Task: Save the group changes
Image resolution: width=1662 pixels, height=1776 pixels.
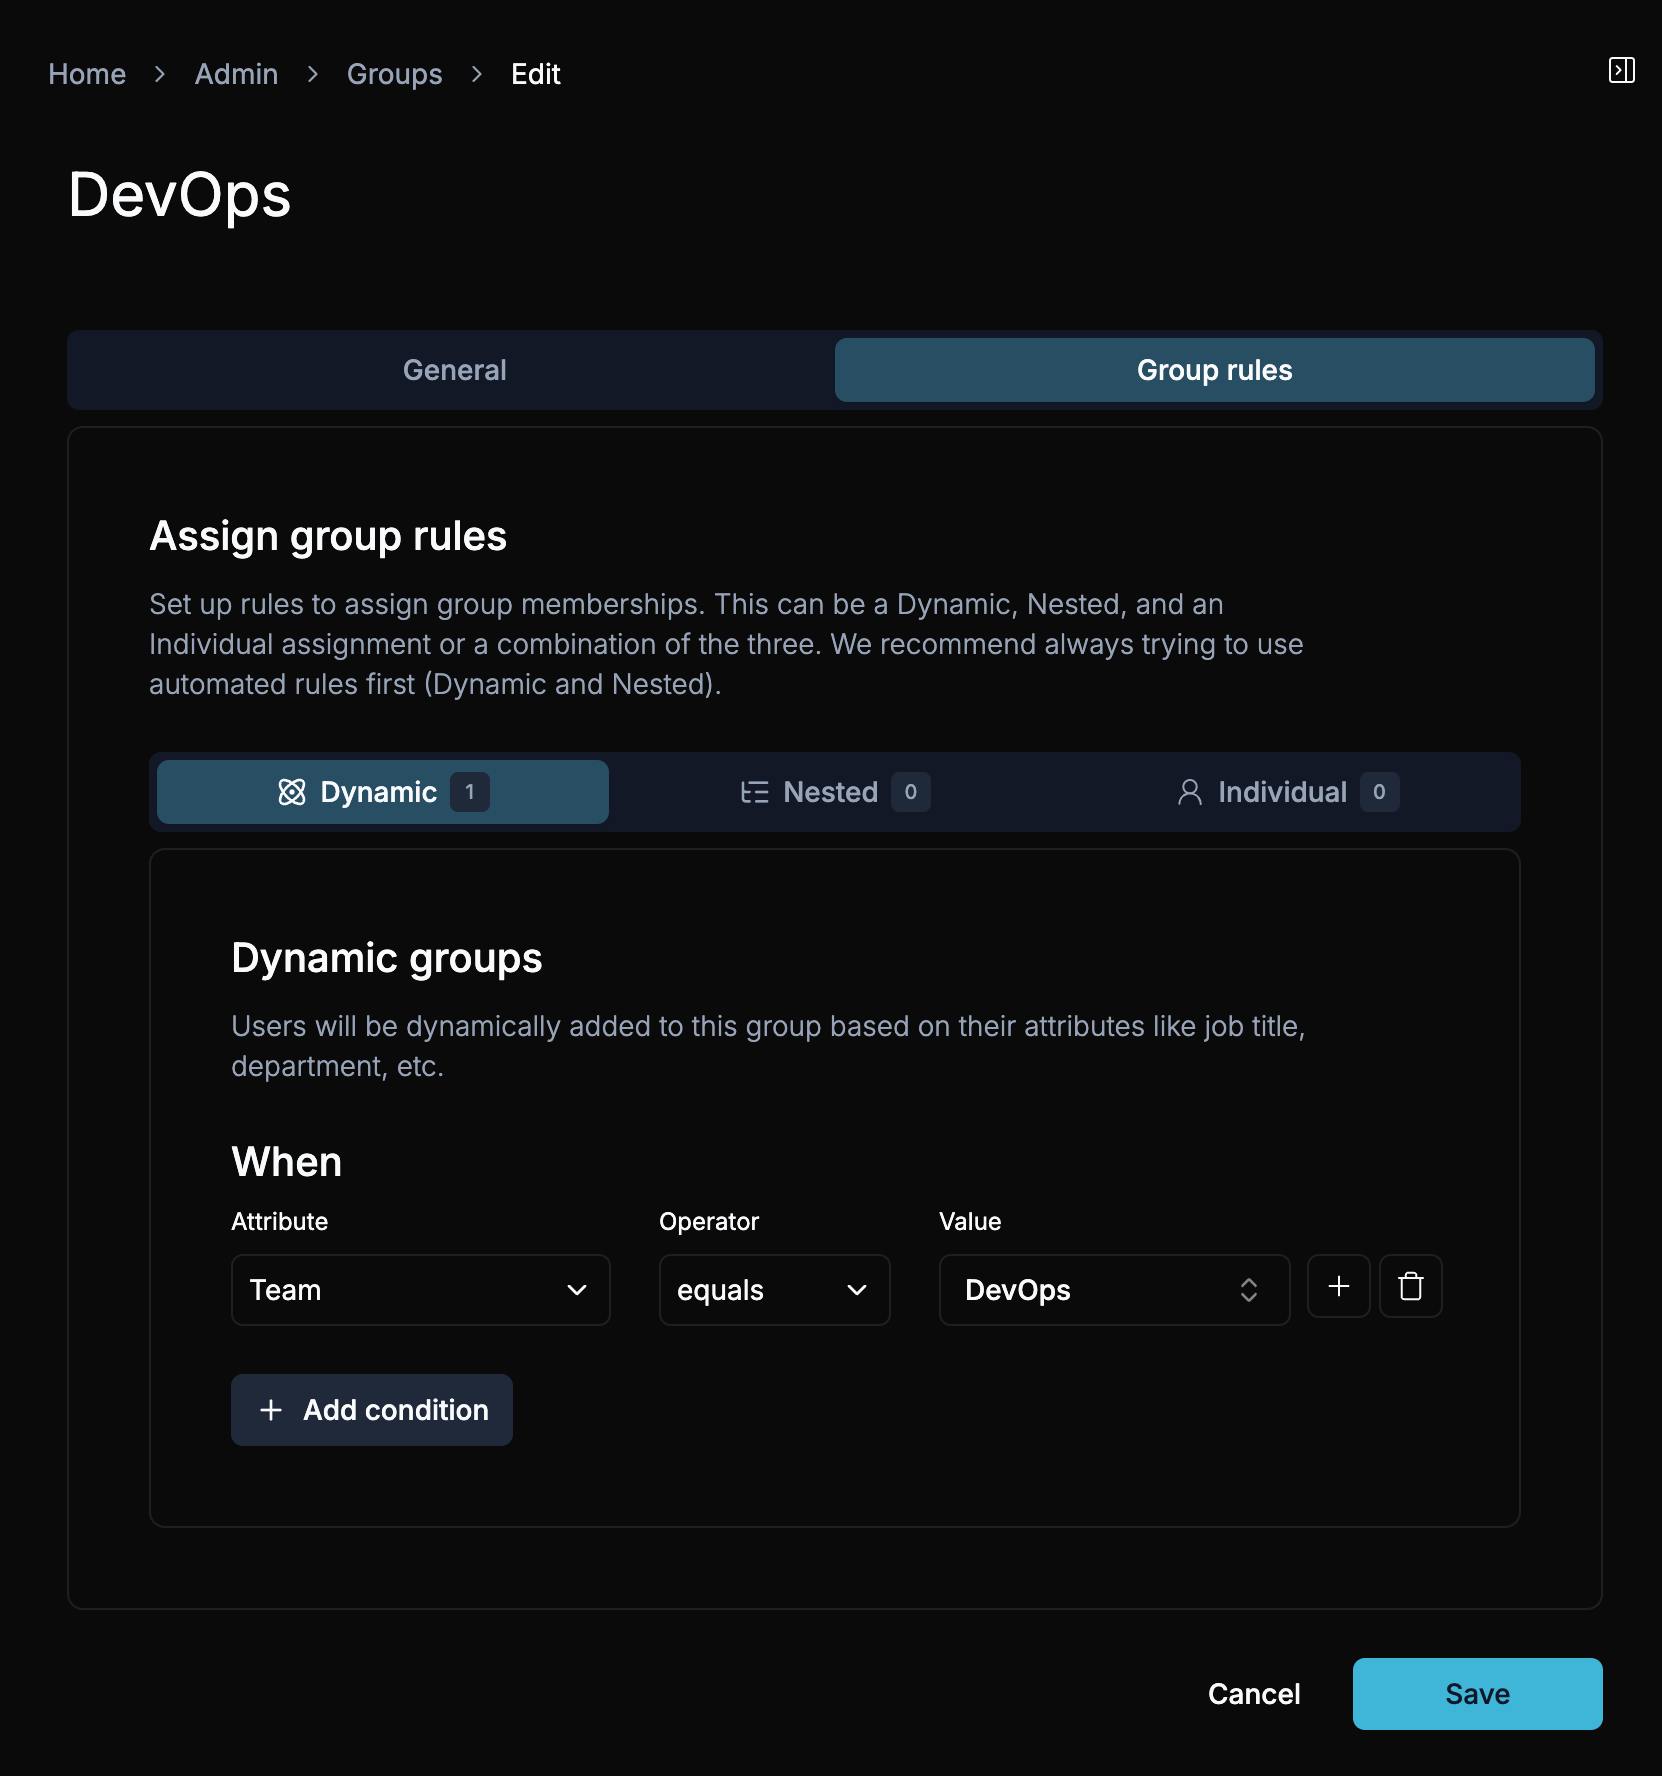Action: (x=1477, y=1694)
